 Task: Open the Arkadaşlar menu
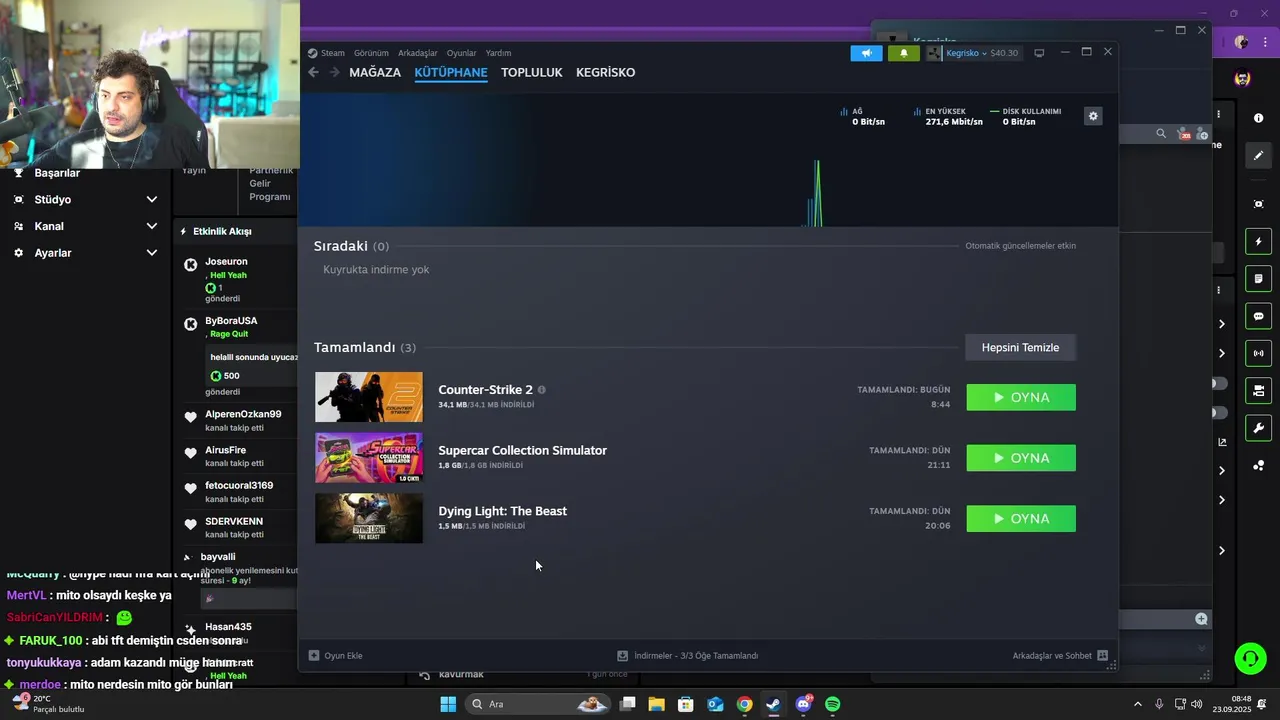pyautogui.click(x=418, y=53)
